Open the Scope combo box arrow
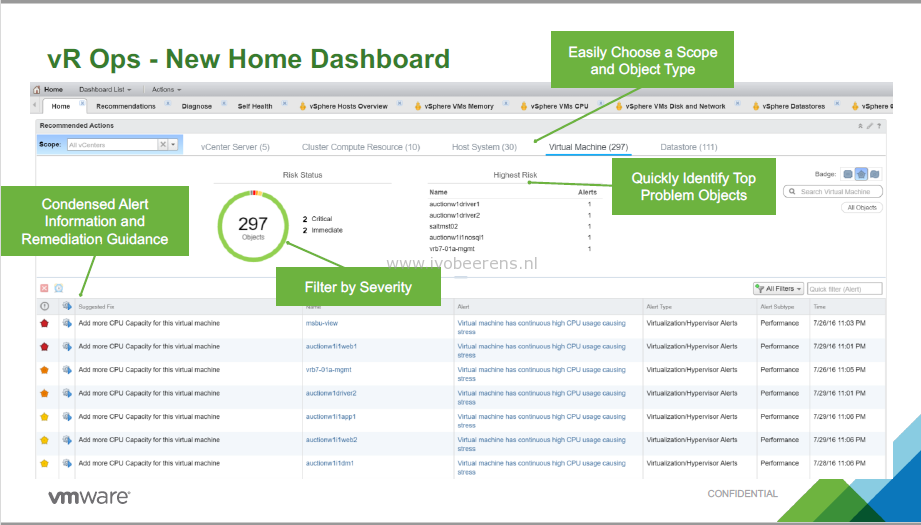 [173, 144]
